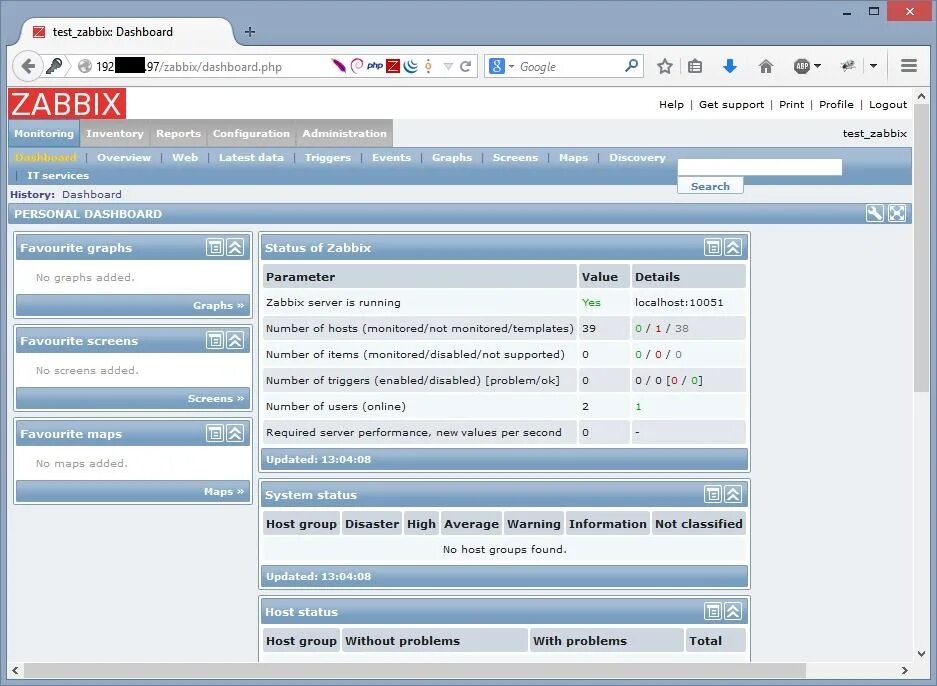Click the Print link

791,104
